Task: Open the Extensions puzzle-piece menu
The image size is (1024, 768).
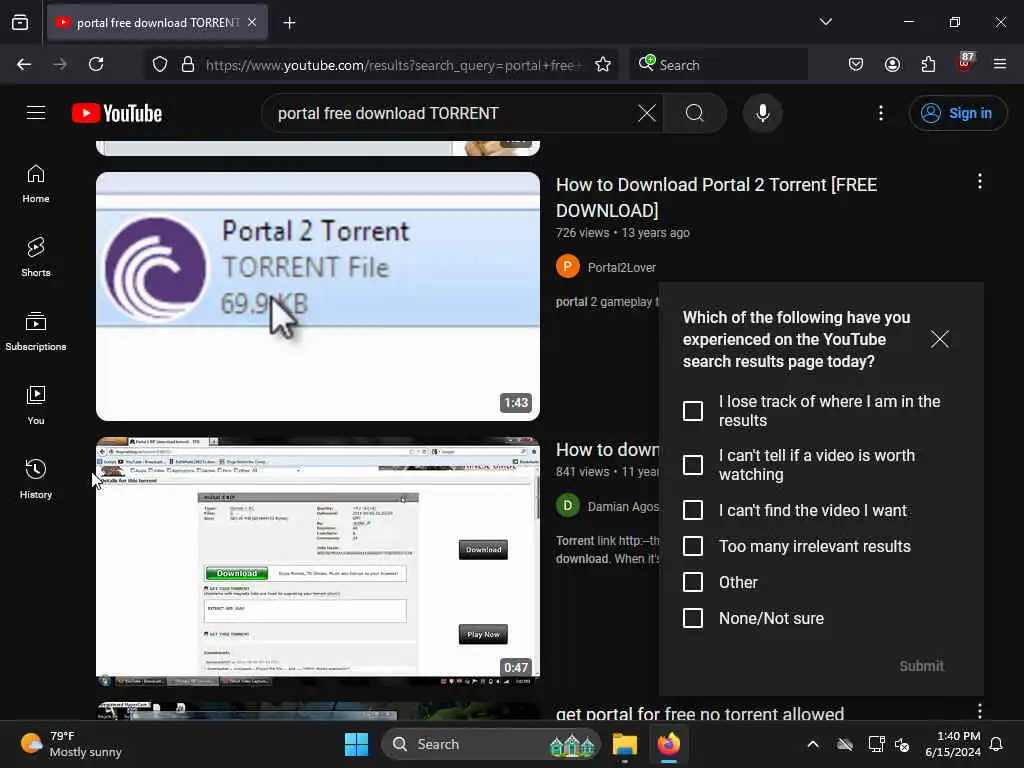Action: 928,64
